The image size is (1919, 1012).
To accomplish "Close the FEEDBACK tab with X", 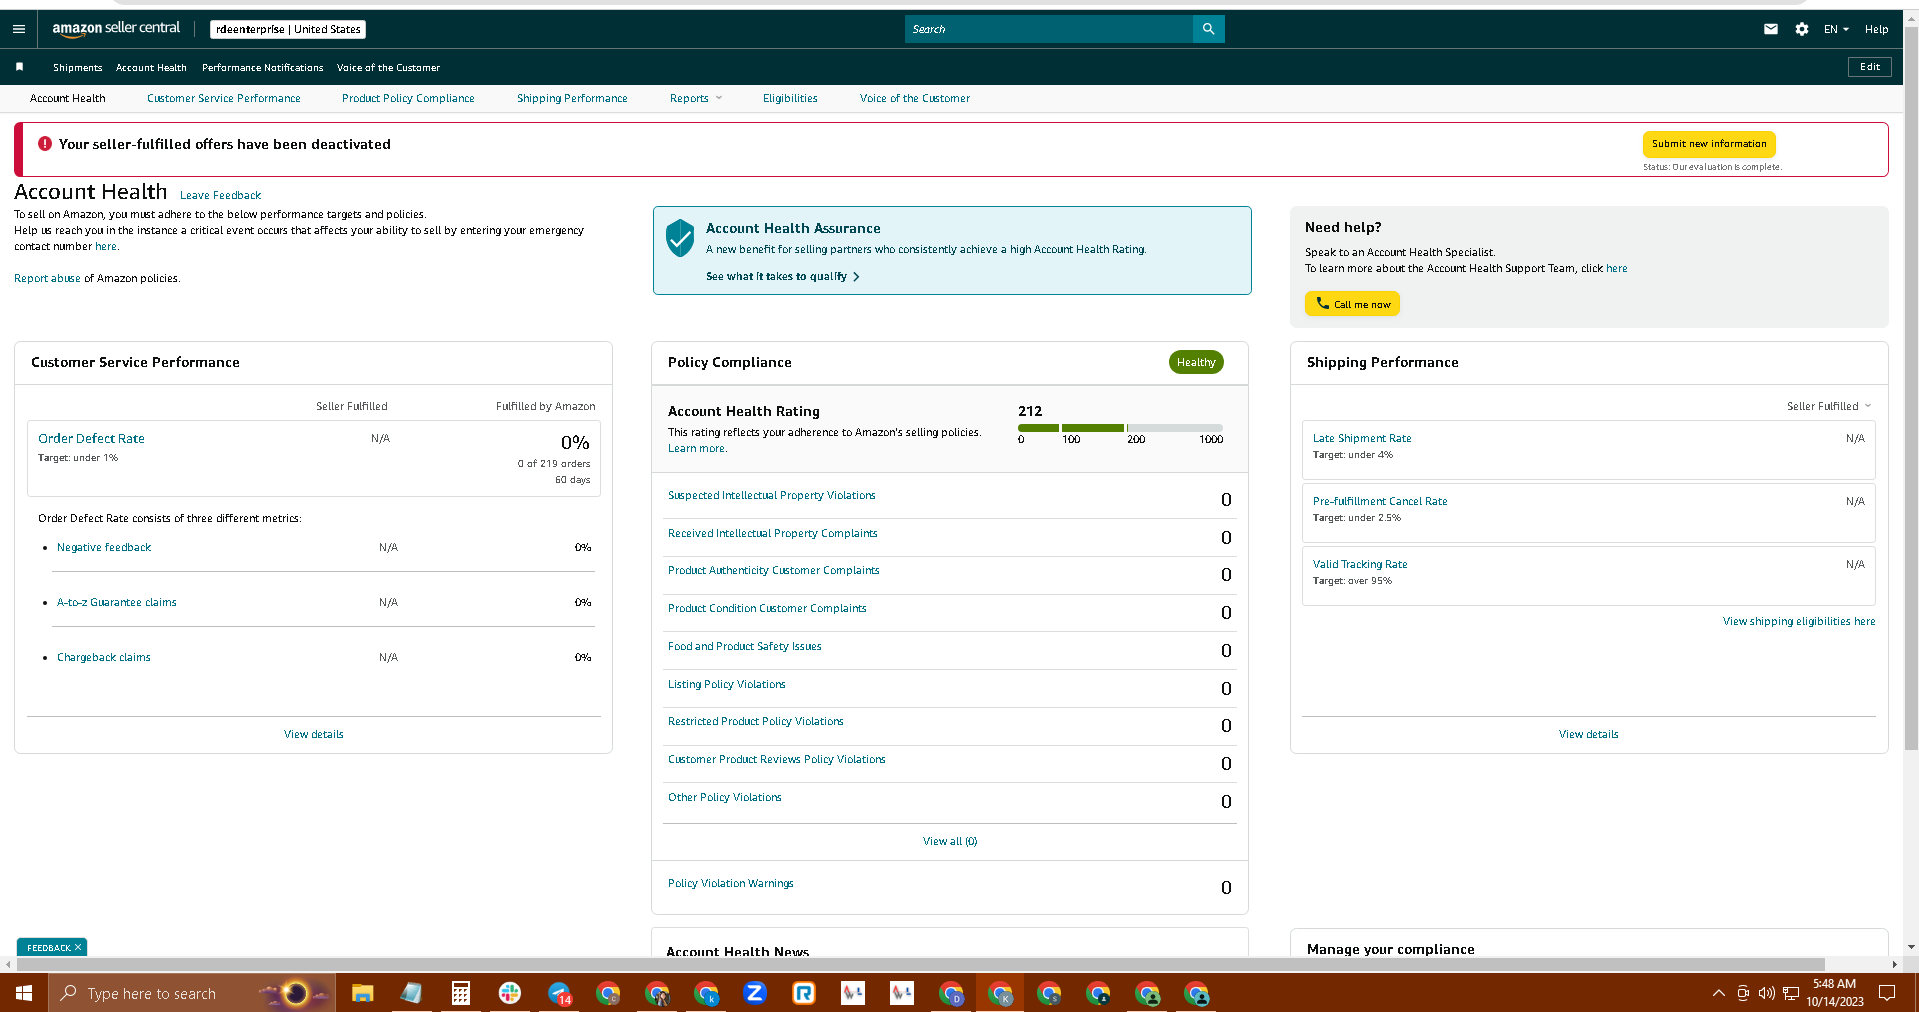I will click(x=78, y=947).
